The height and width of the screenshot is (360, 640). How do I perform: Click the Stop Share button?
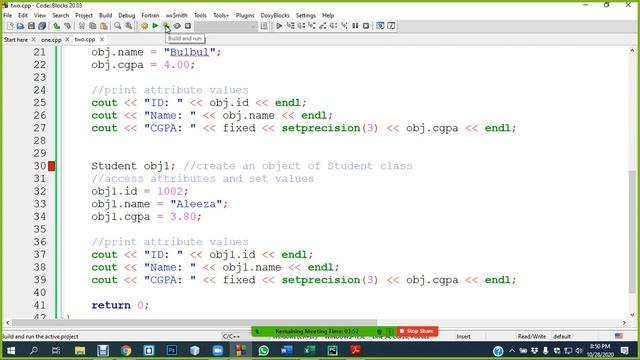(x=417, y=331)
